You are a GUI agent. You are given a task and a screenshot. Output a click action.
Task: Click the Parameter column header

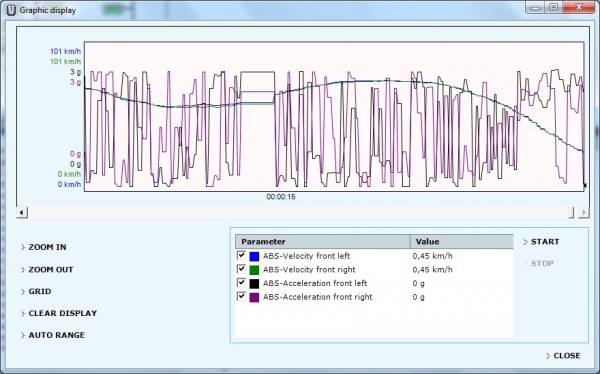click(x=323, y=242)
